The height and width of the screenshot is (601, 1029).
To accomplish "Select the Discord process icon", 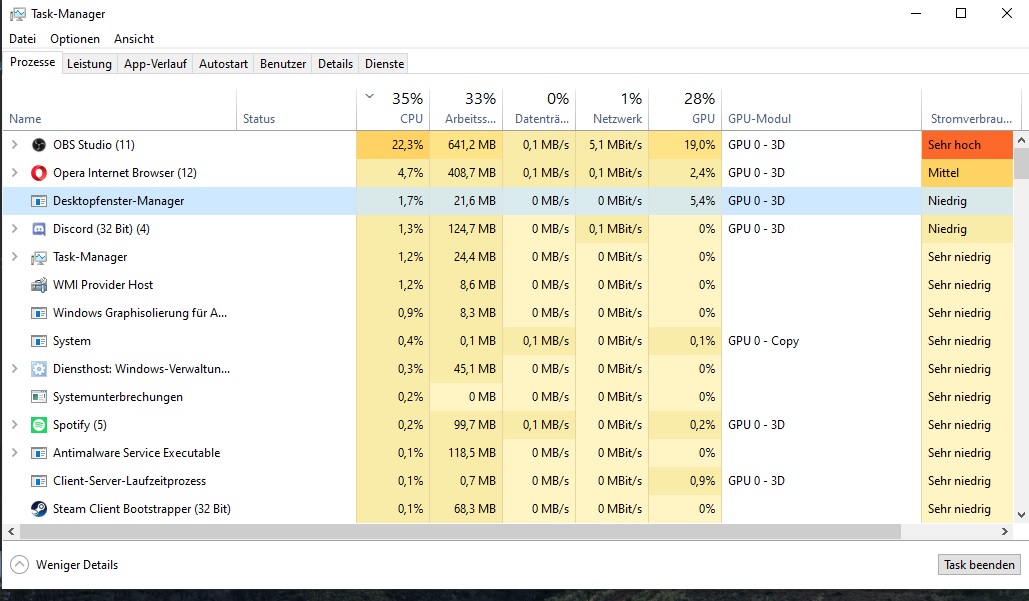I will pos(39,229).
